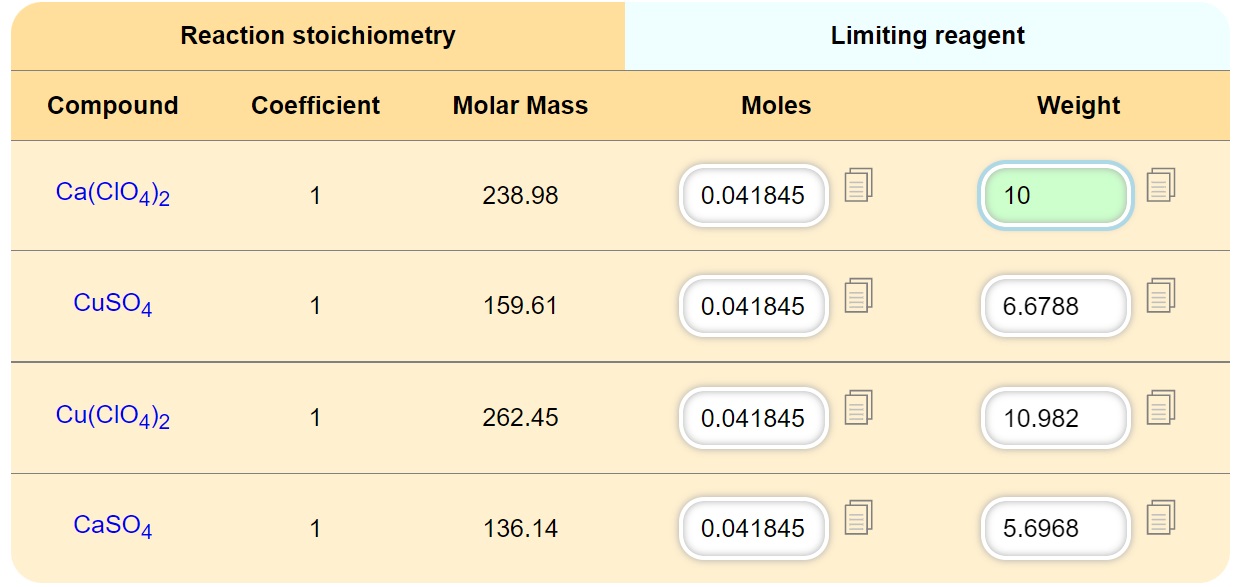This screenshot has width=1237, height=587.
Task: Copy the CaSO4 weight value
Action: (x=1160, y=517)
